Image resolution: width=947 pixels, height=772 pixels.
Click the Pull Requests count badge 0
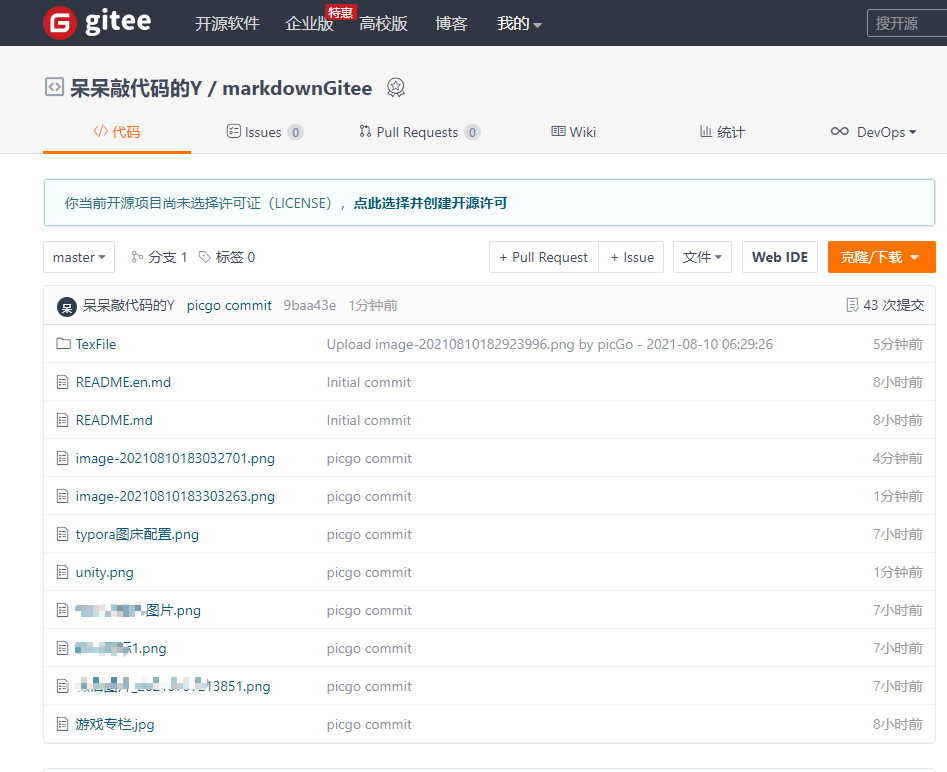click(x=472, y=132)
